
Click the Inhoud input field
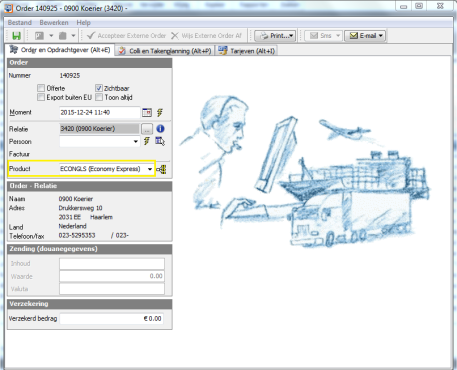point(112,263)
